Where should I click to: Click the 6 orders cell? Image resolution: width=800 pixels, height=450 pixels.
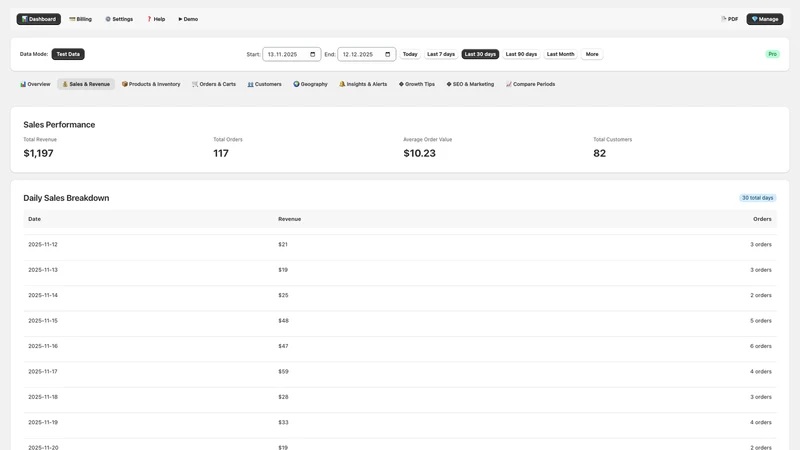tap(761, 346)
